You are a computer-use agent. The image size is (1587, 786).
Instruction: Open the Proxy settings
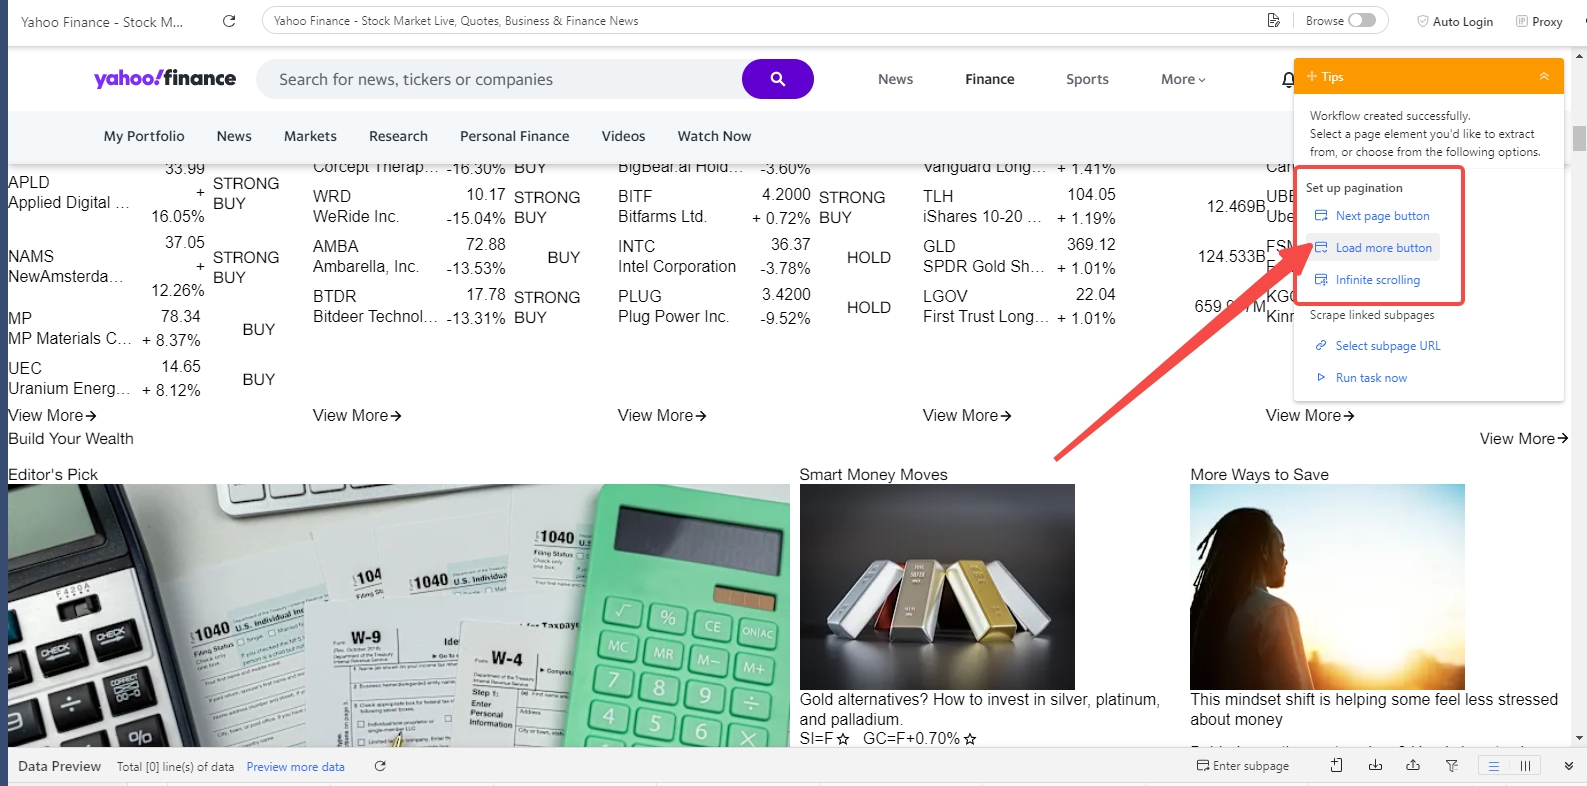click(1539, 21)
